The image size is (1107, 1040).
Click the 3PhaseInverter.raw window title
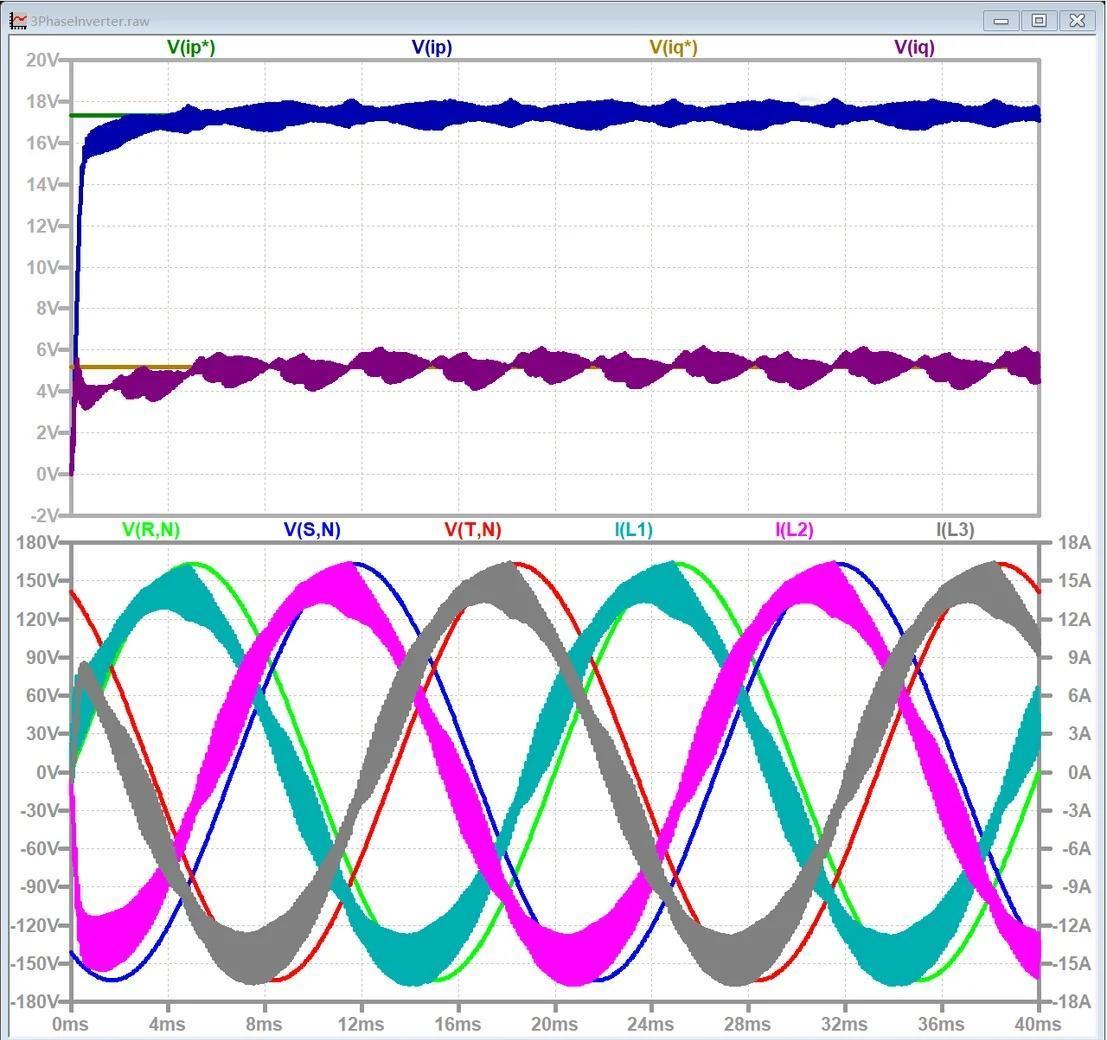90,21
